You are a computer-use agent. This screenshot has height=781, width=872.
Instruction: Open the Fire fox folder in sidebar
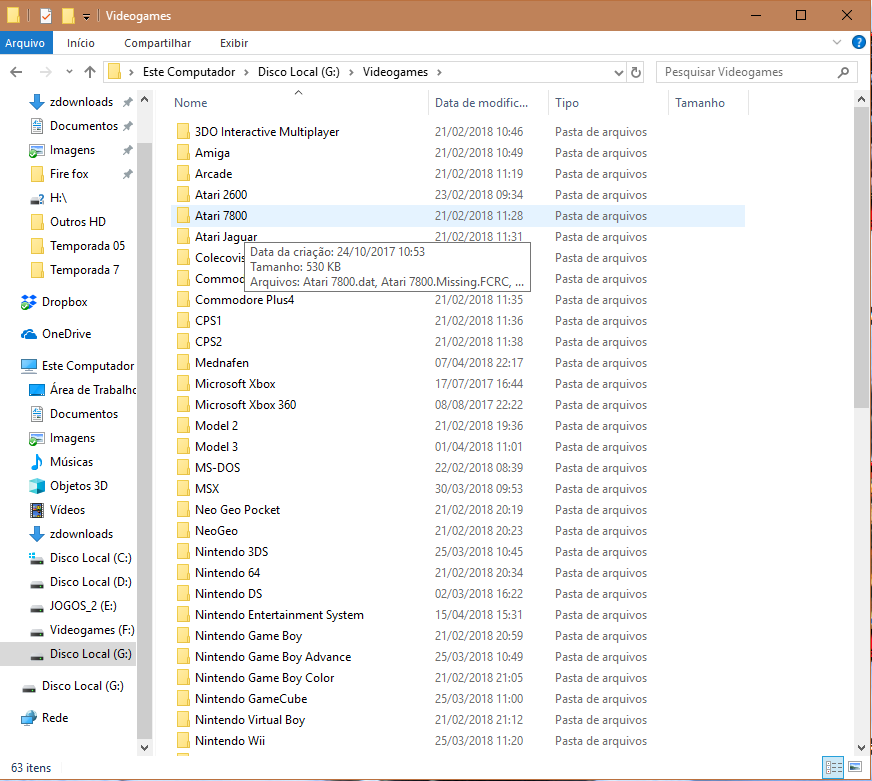click(x=69, y=174)
